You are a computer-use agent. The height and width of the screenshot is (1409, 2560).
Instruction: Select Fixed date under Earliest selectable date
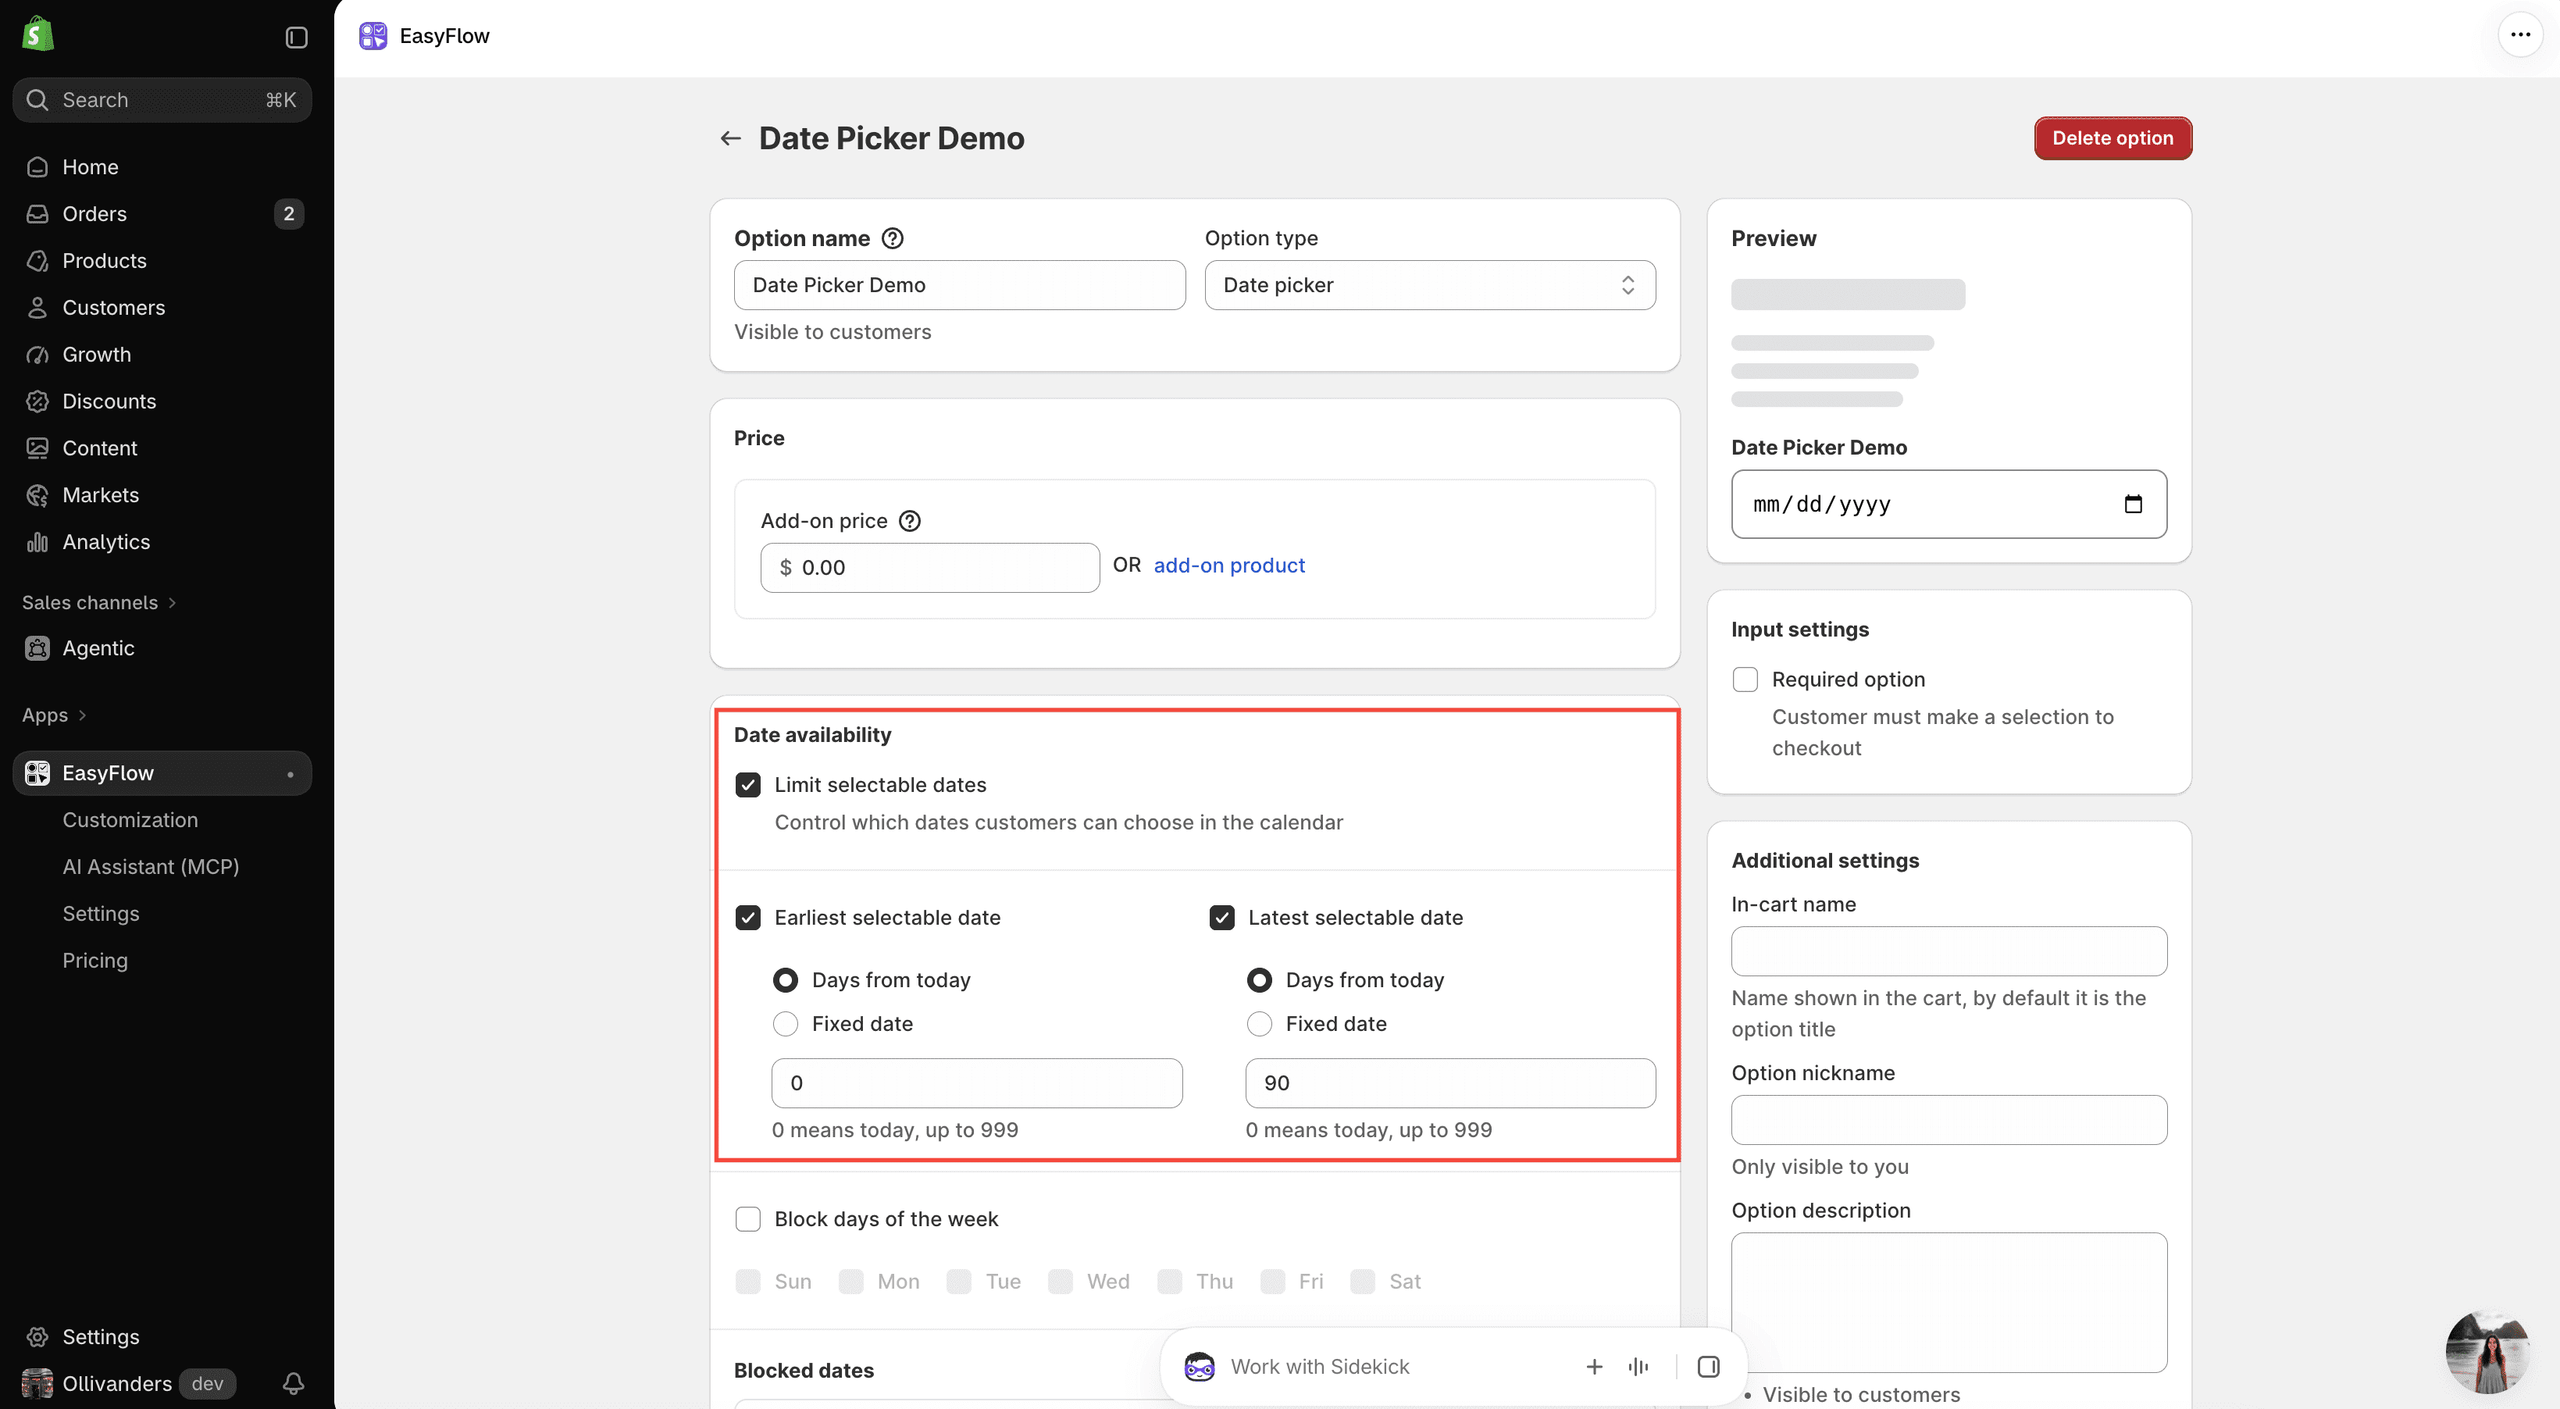(x=786, y=1024)
